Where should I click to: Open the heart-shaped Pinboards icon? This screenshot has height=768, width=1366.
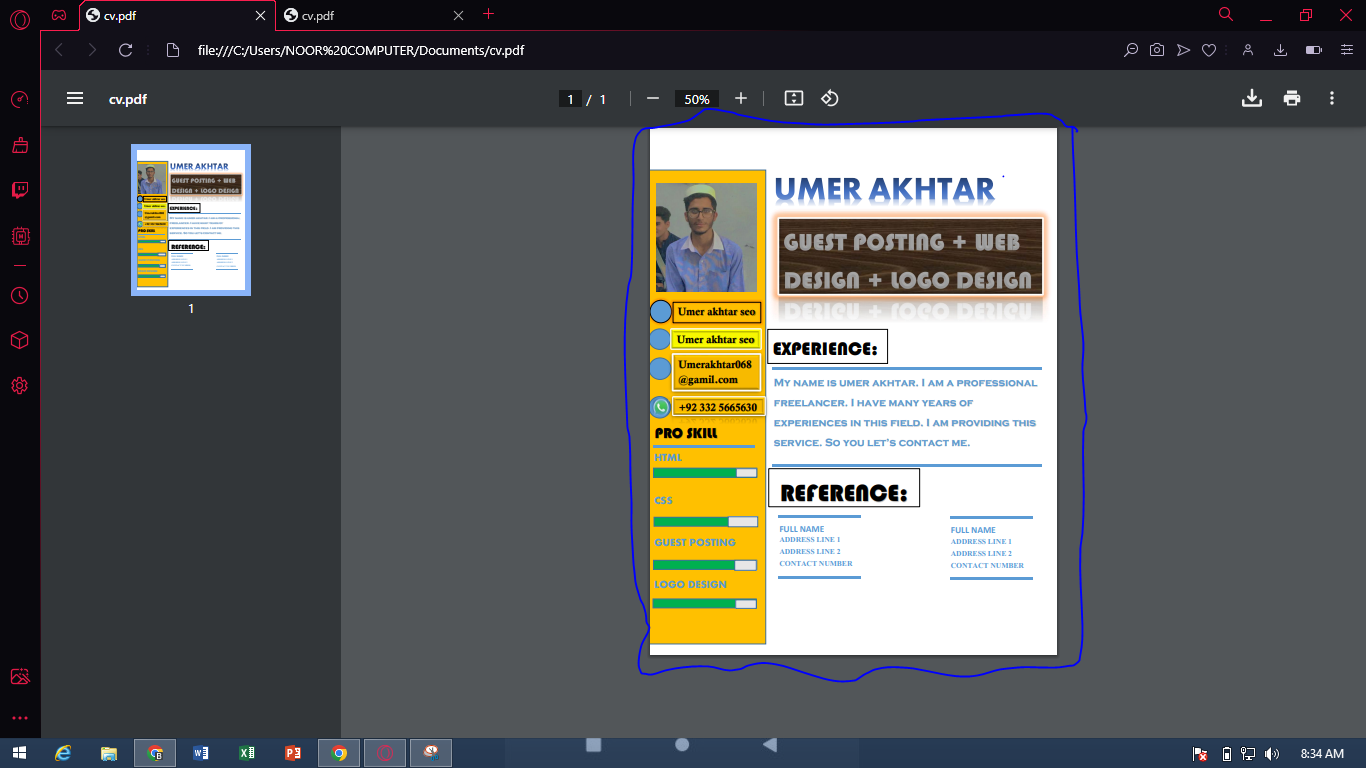coord(1209,49)
